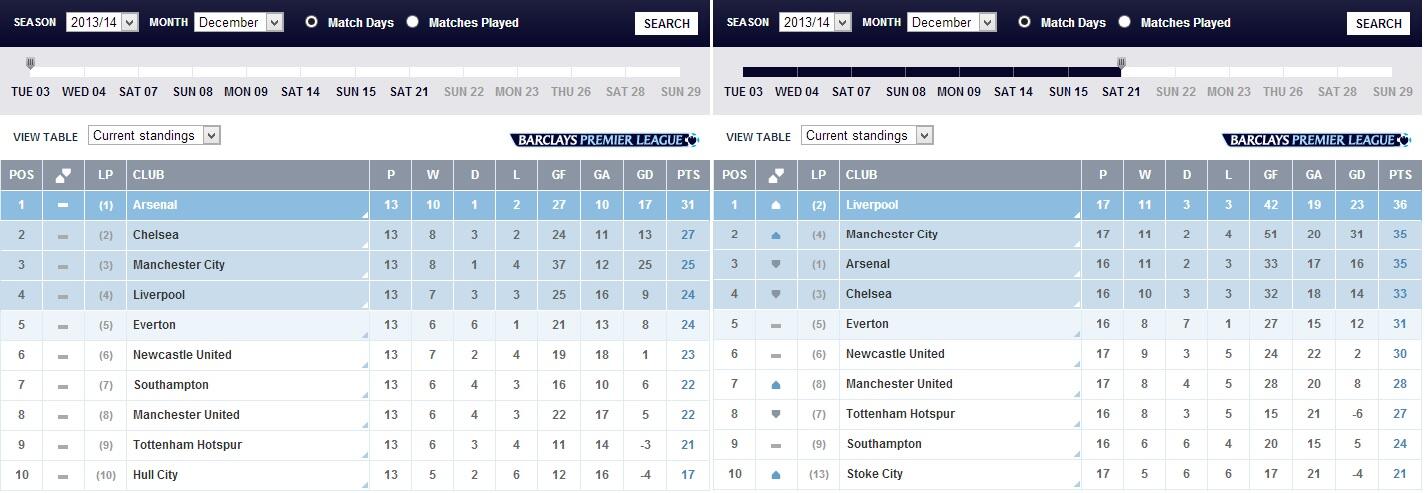Click the down arrow icon in Arsenal row, right table
1425x493 pixels.
776,265
